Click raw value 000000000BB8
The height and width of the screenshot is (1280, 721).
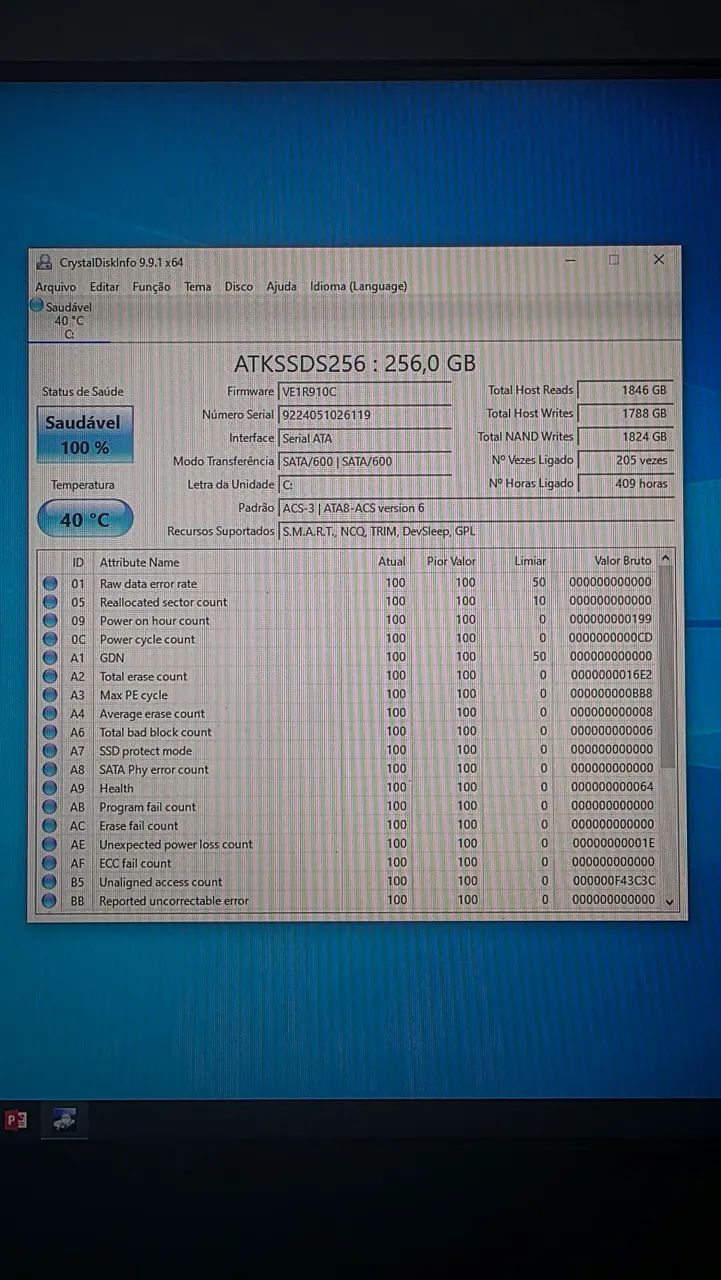click(x=610, y=694)
